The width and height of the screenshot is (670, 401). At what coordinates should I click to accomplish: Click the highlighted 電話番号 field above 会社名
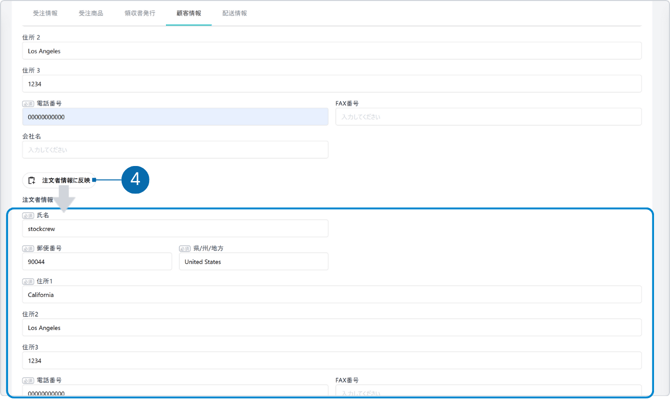(x=175, y=117)
